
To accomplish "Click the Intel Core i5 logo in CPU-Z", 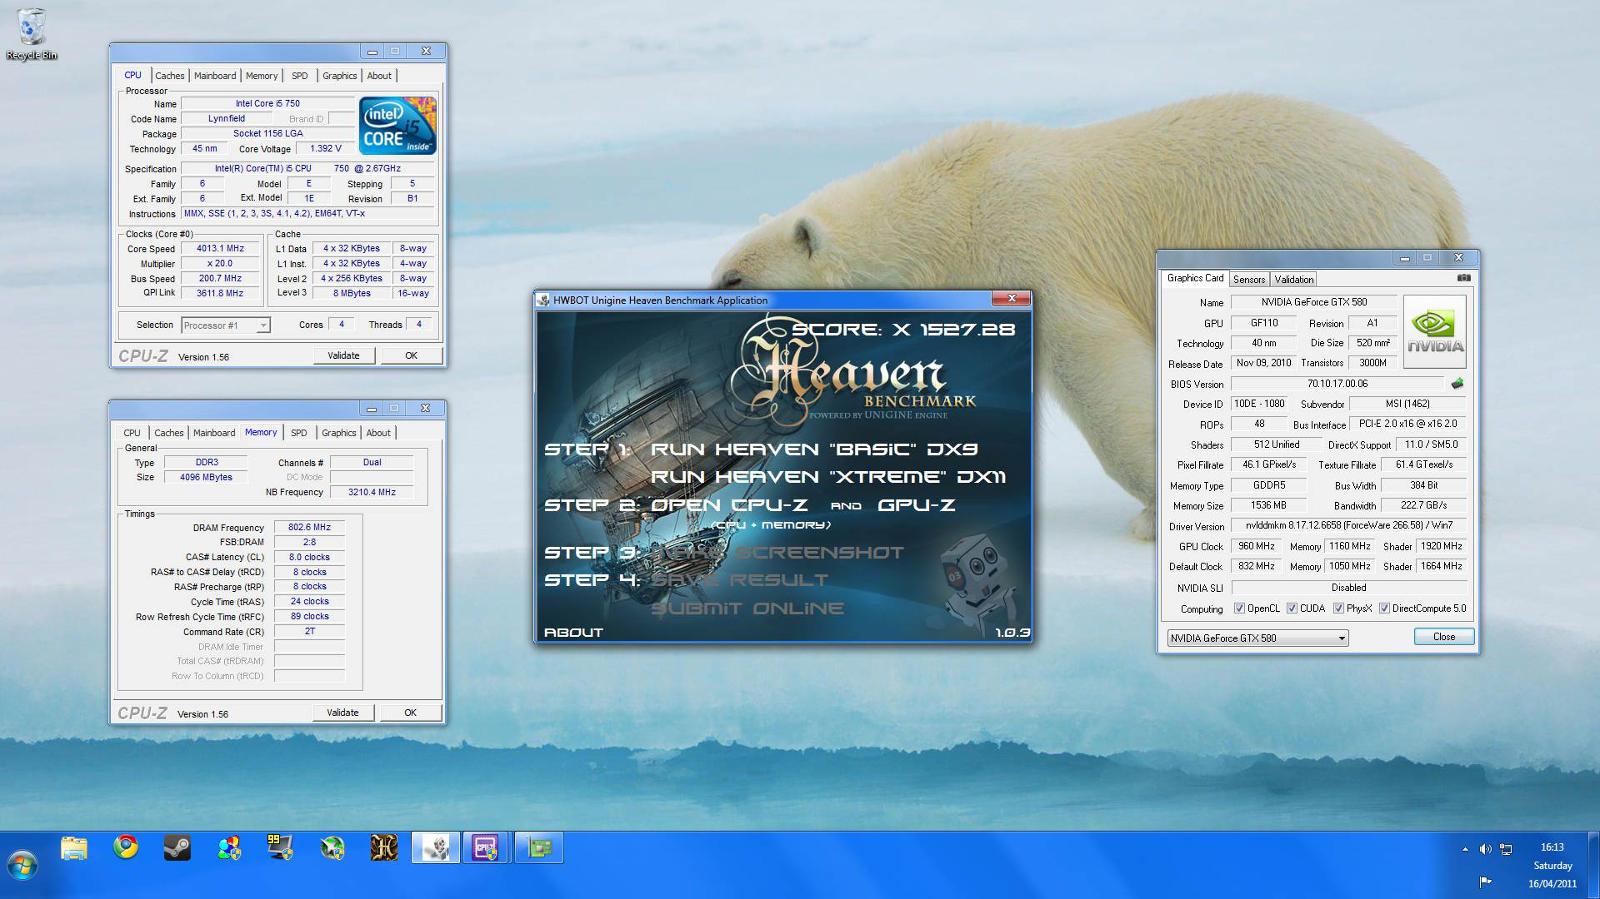I will pyautogui.click(x=397, y=125).
